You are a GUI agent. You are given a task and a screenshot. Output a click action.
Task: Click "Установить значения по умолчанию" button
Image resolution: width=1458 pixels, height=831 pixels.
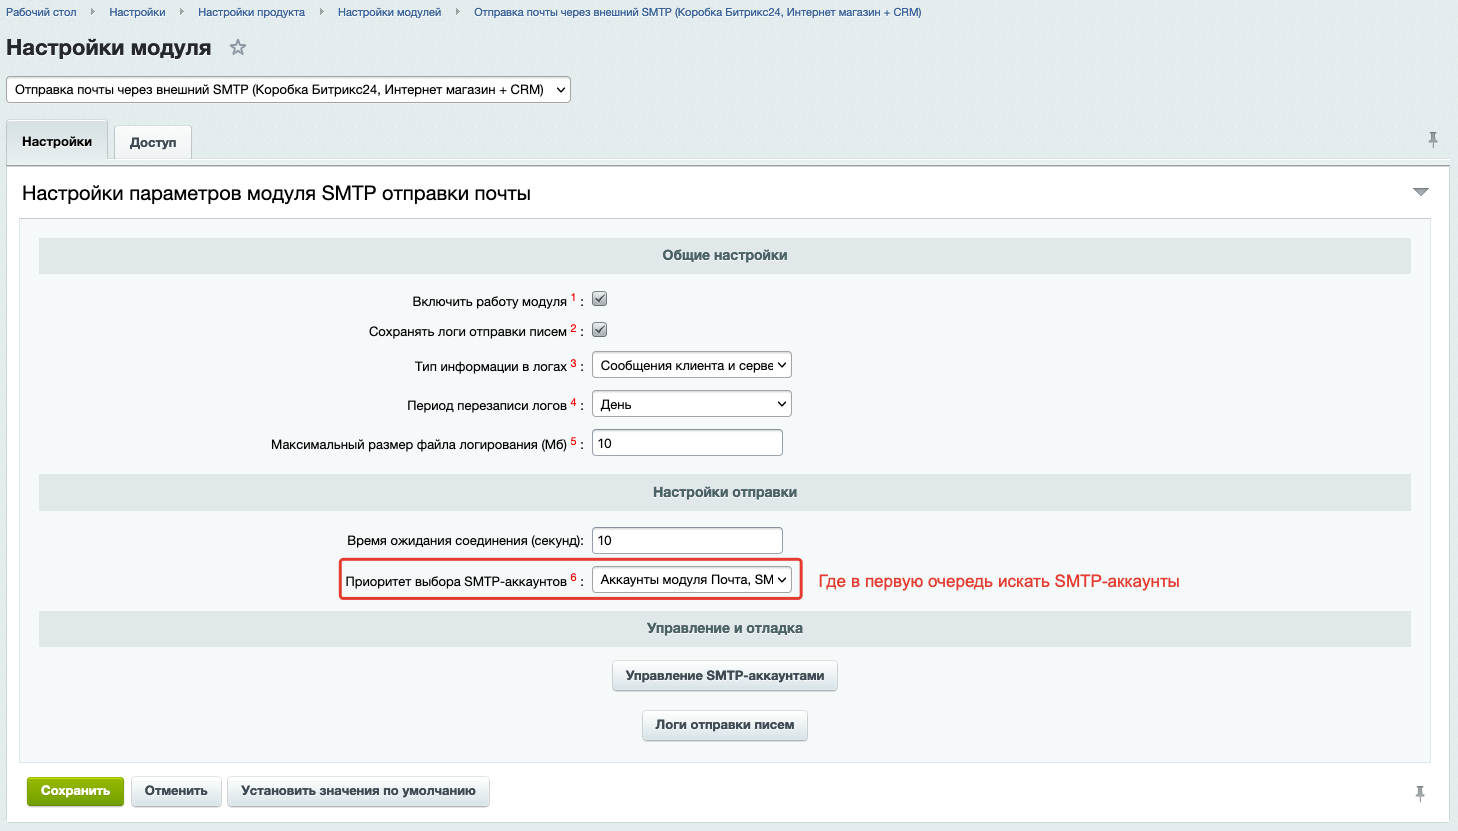[x=358, y=791]
